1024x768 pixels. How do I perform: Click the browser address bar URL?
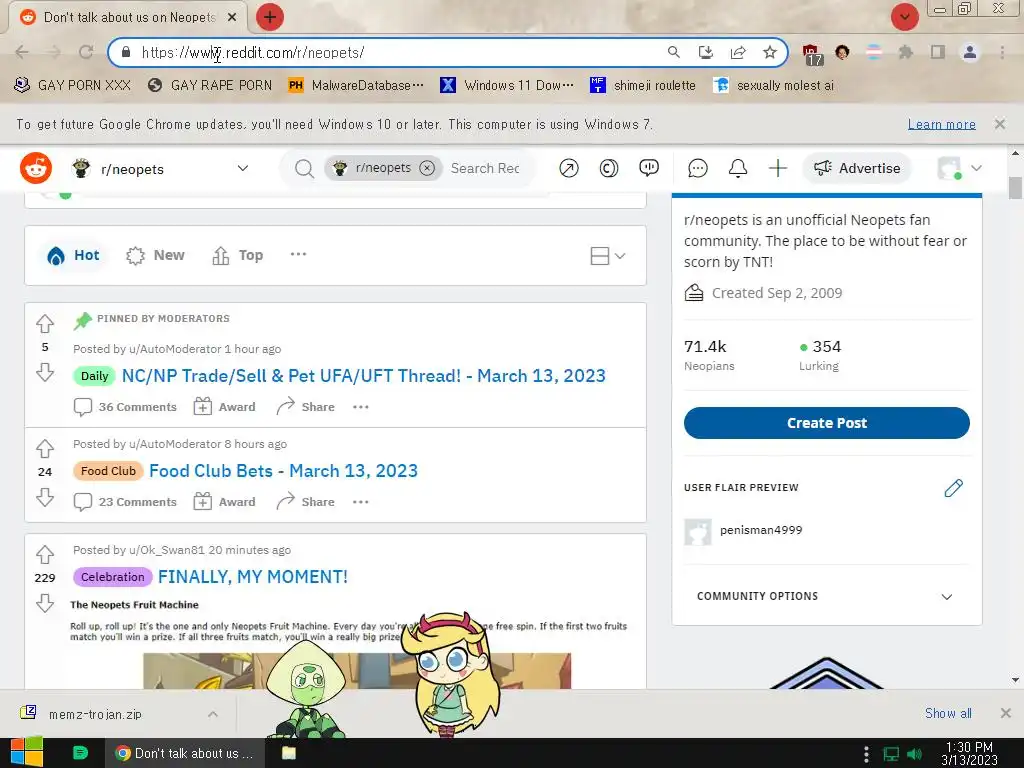(253, 52)
